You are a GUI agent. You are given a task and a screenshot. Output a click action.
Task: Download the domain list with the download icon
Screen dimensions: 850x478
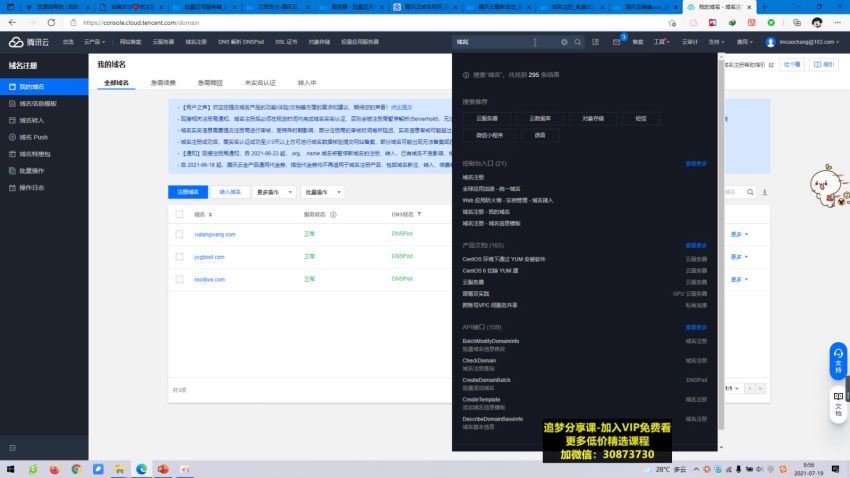coord(765,192)
